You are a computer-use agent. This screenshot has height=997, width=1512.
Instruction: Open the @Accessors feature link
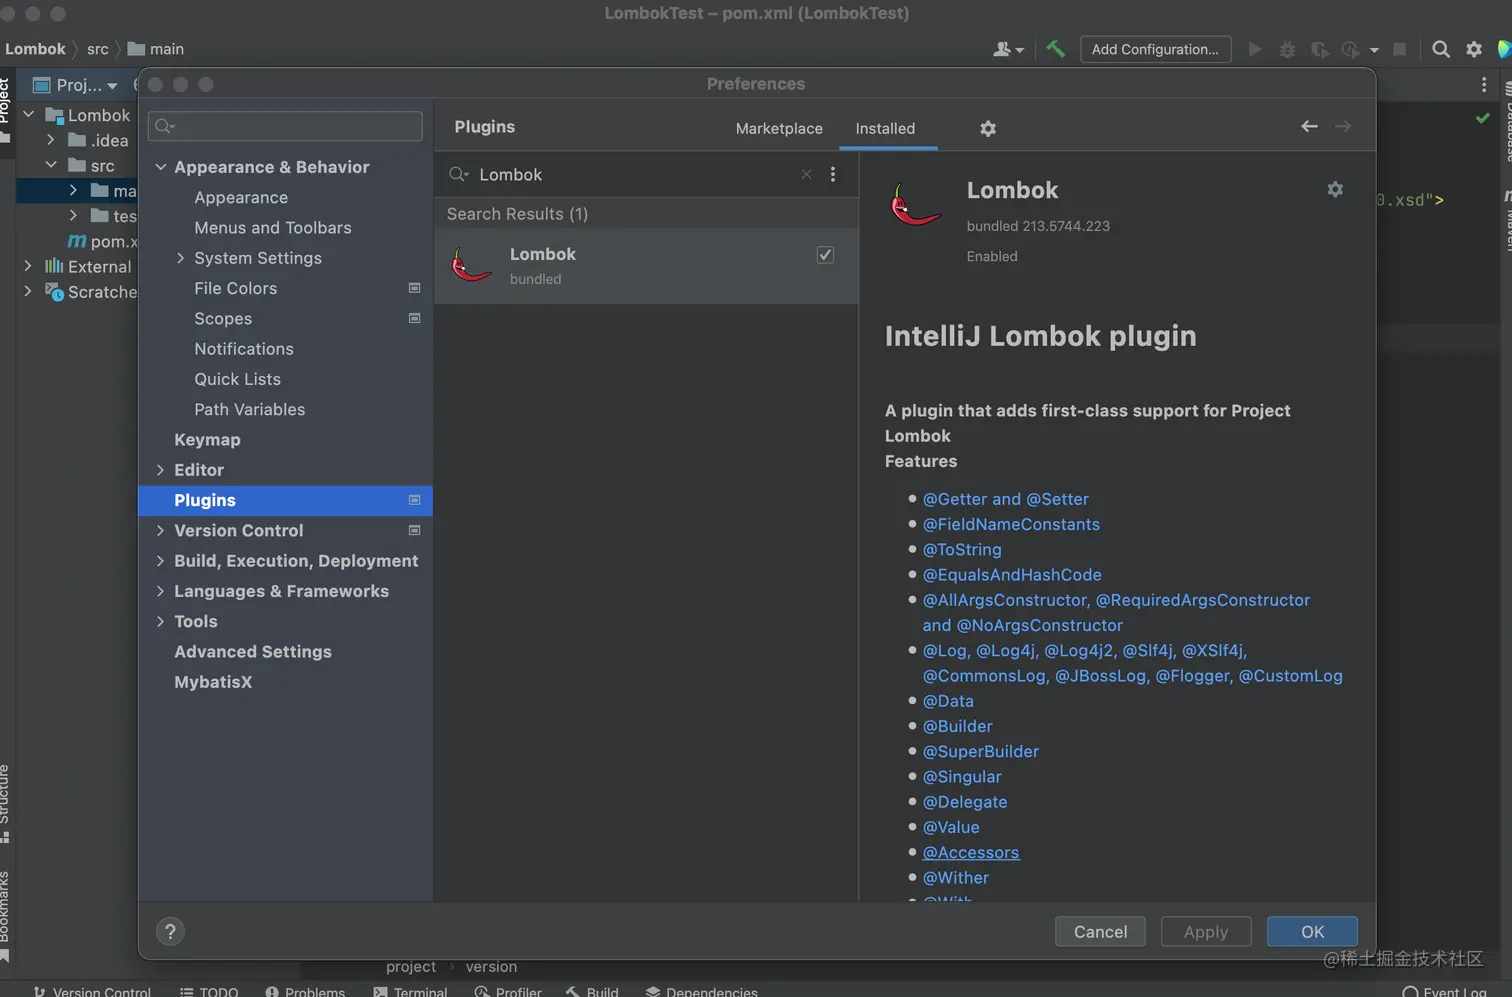pos(970,852)
